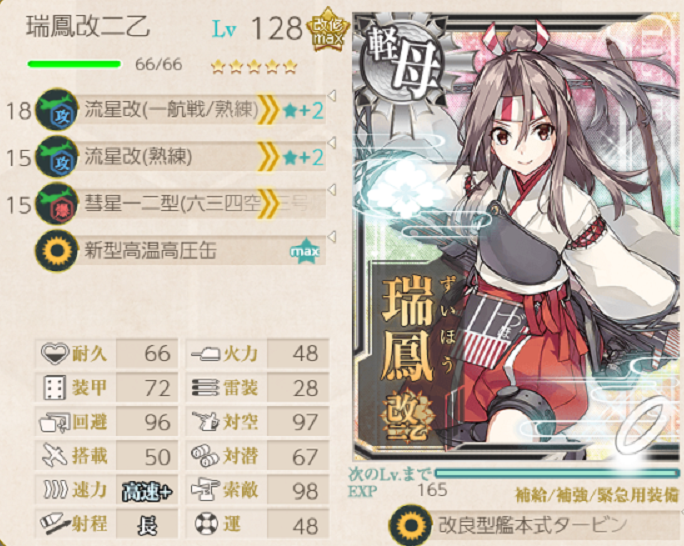The height and width of the screenshot is (546, 684).
Task: Click the 補給/補強/緊急用装備 label
Action: [597, 495]
